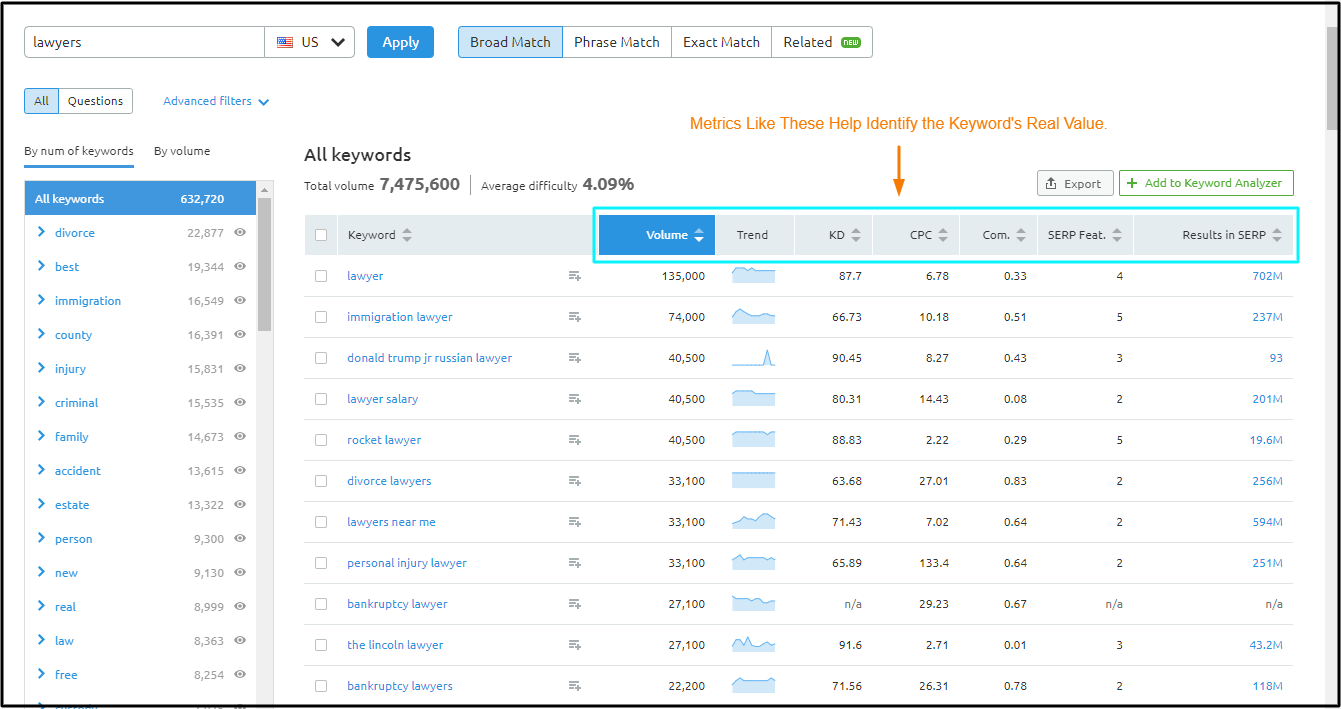The width and height of the screenshot is (1341, 709).
Task: Toggle visibility eye for immigration group
Action: [240, 300]
